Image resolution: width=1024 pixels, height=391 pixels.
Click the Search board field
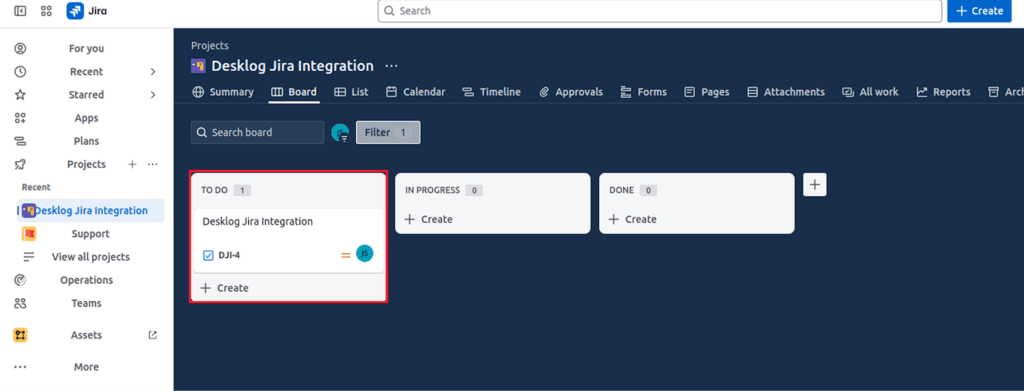click(257, 133)
